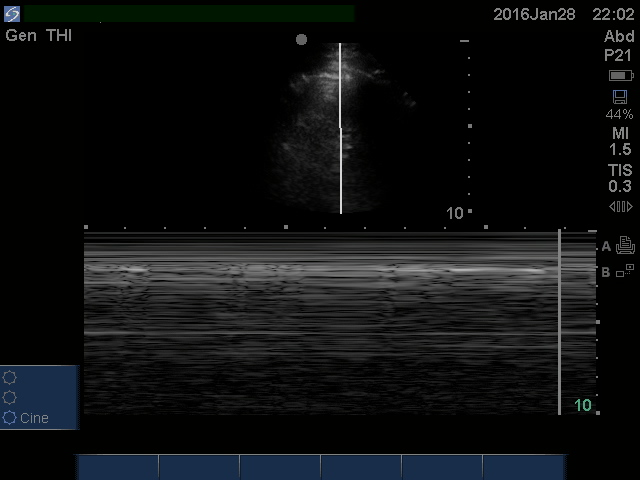Click the 2D sector ultrasound image
Viewport: 640px width, 480px height.
click(340, 128)
